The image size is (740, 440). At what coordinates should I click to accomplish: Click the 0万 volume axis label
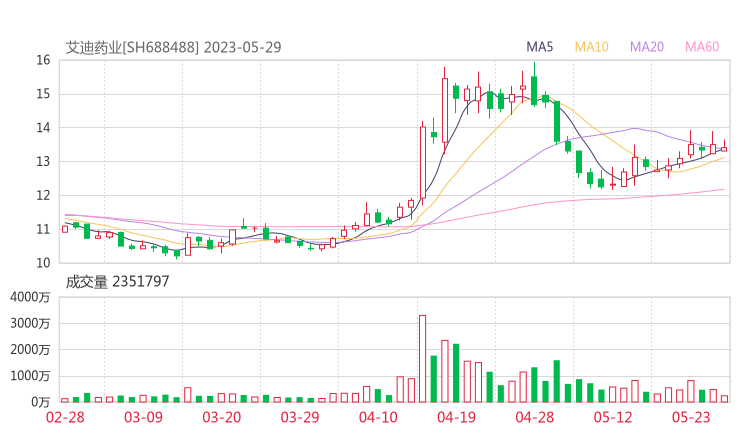(41, 402)
